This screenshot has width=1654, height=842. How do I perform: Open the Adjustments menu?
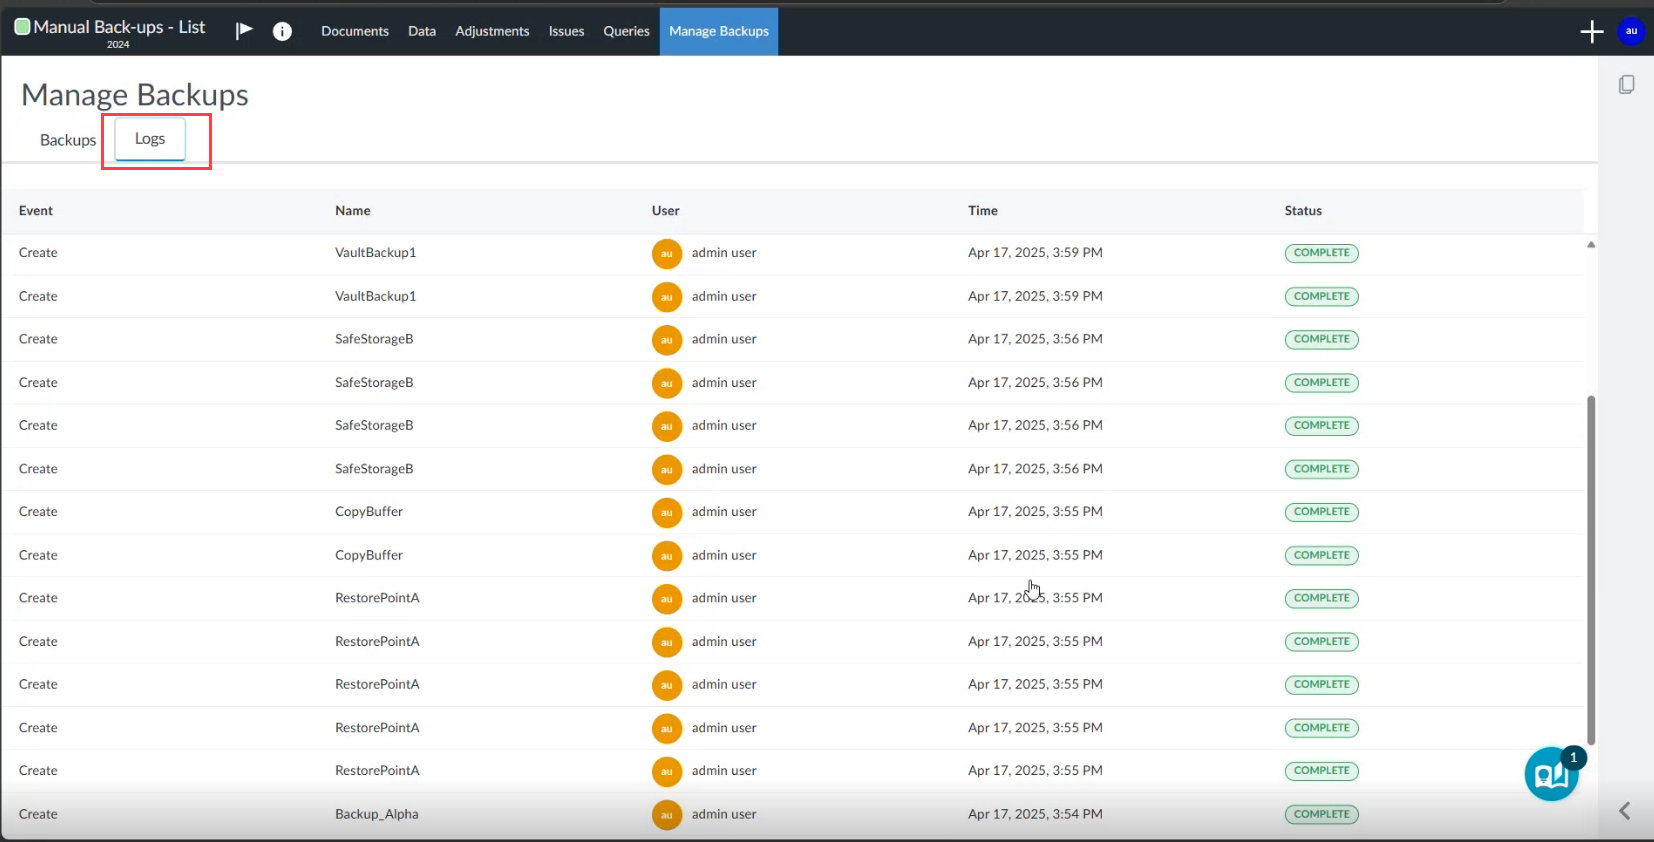492,31
